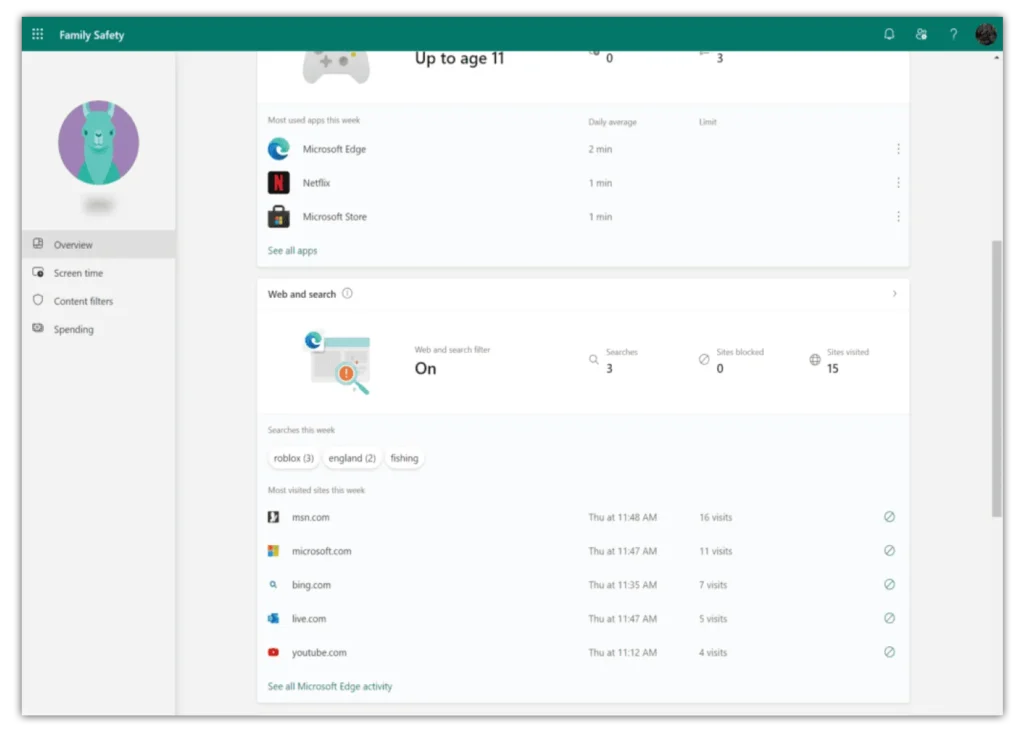This screenshot has height=732, width=1024.
Task: Click the web filter illustration
Action: point(338,362)
